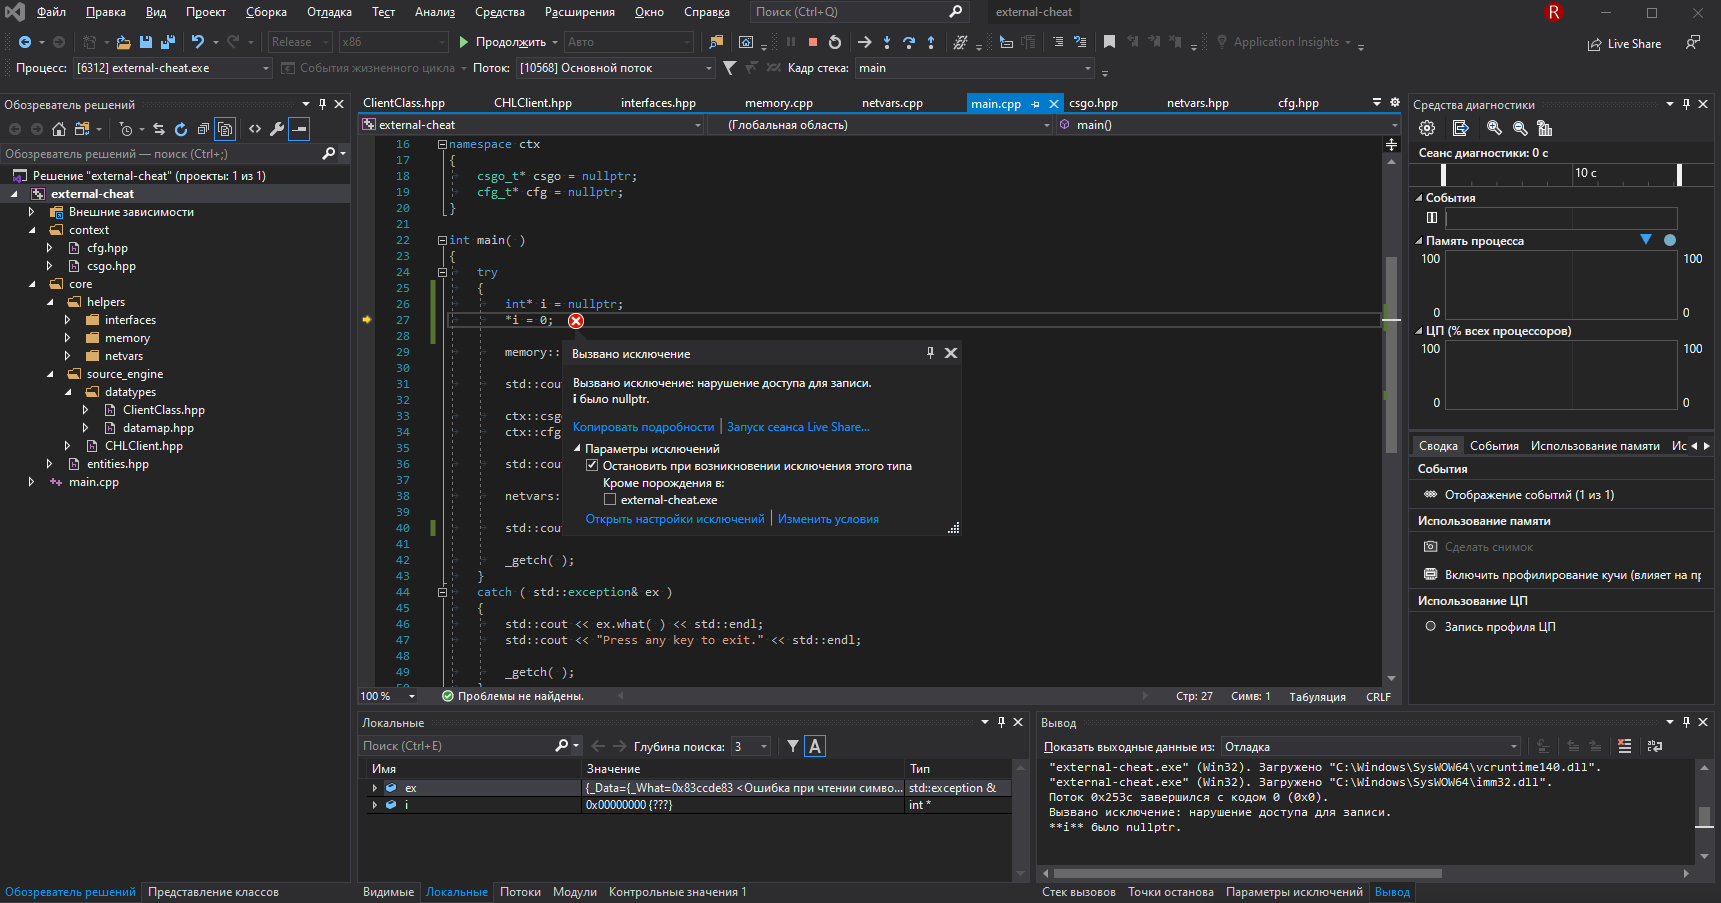
Task: Click the red exception error icon on line 27
Action: click(x=576, y=321)
